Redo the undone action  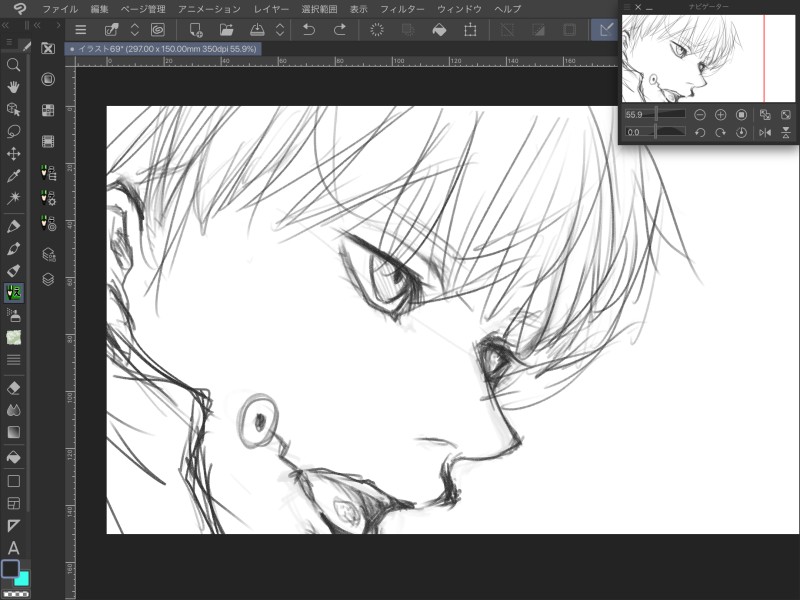click(x=339, y=30)
